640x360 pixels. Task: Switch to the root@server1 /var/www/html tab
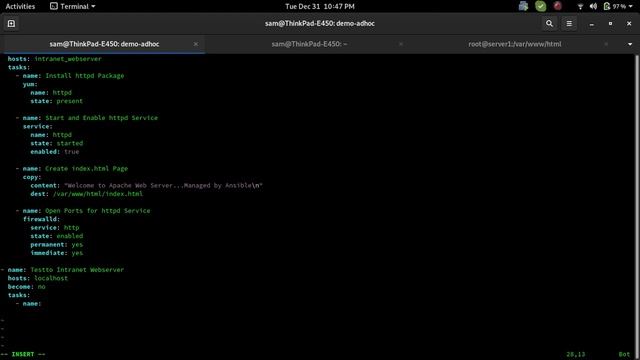[x=515, y=44]
